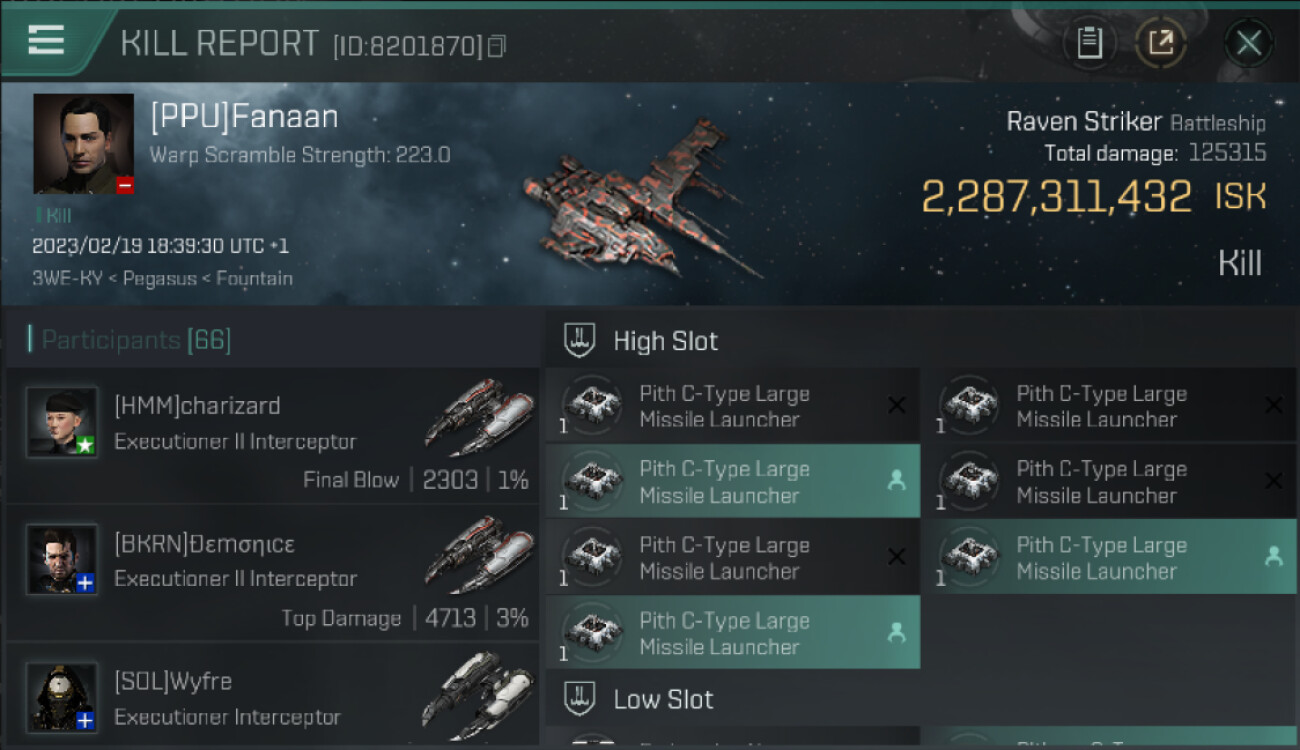Open Fanaan's character portrait

[x=83, y=143]
